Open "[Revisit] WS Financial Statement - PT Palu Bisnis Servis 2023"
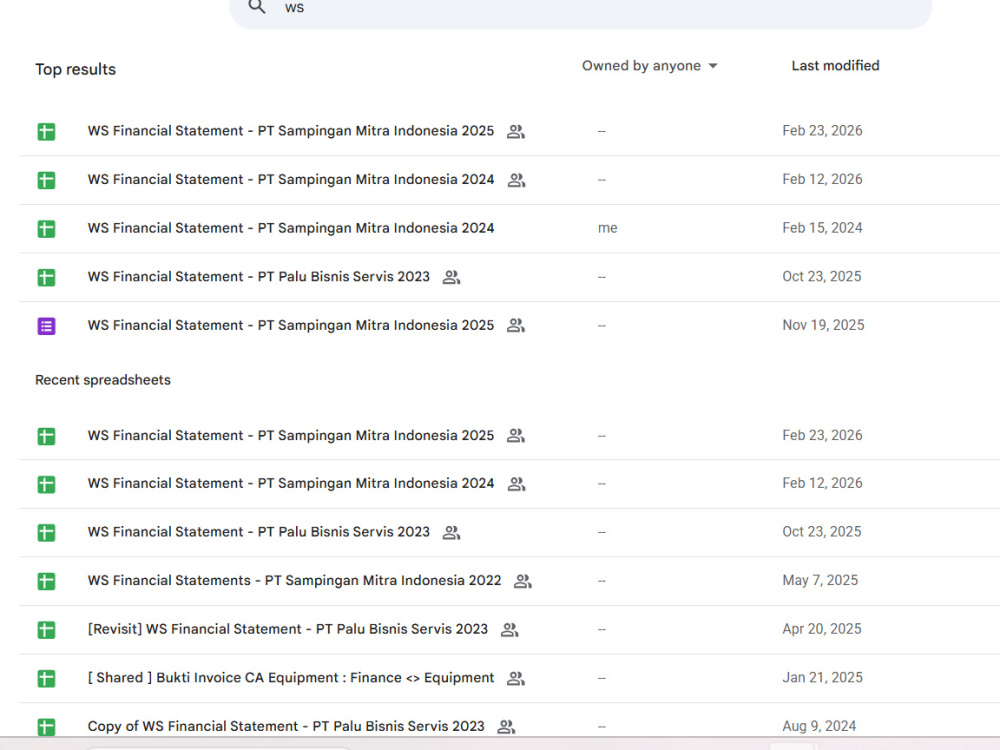 click(288, 629)
